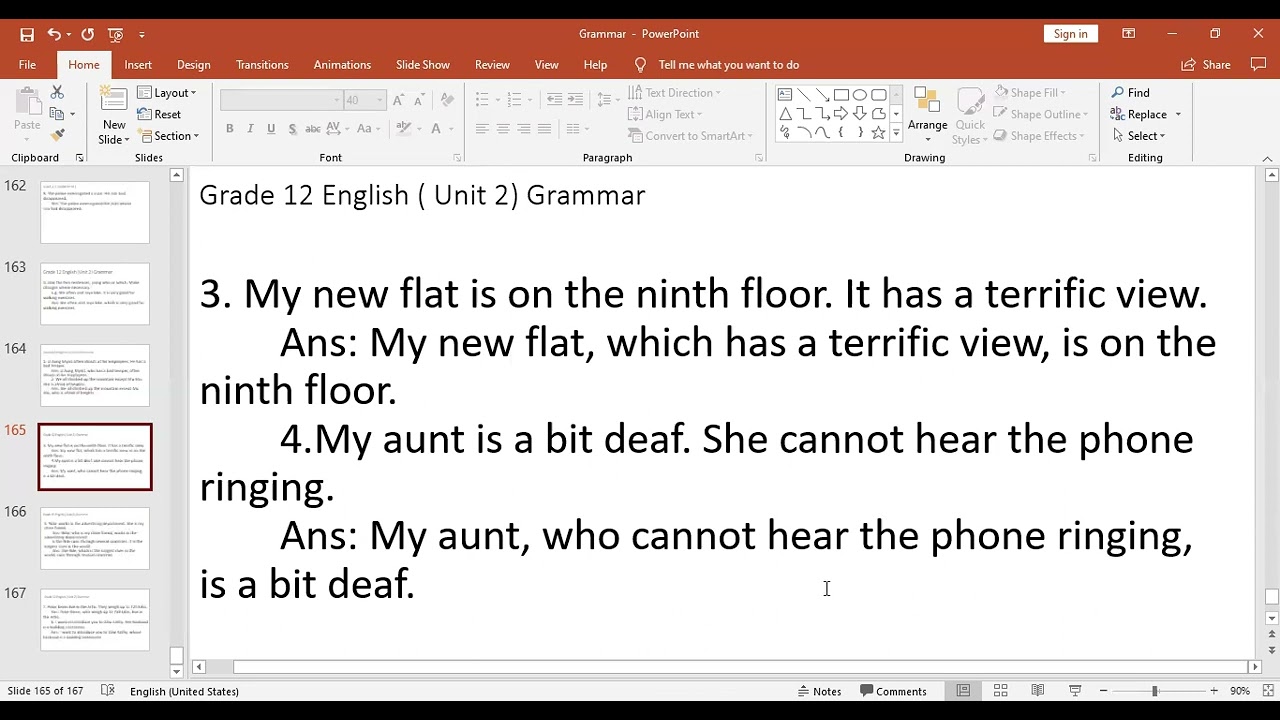Switch to the Design tab
The height and width of the screenshot is (720, 1280).
[193, 65]
